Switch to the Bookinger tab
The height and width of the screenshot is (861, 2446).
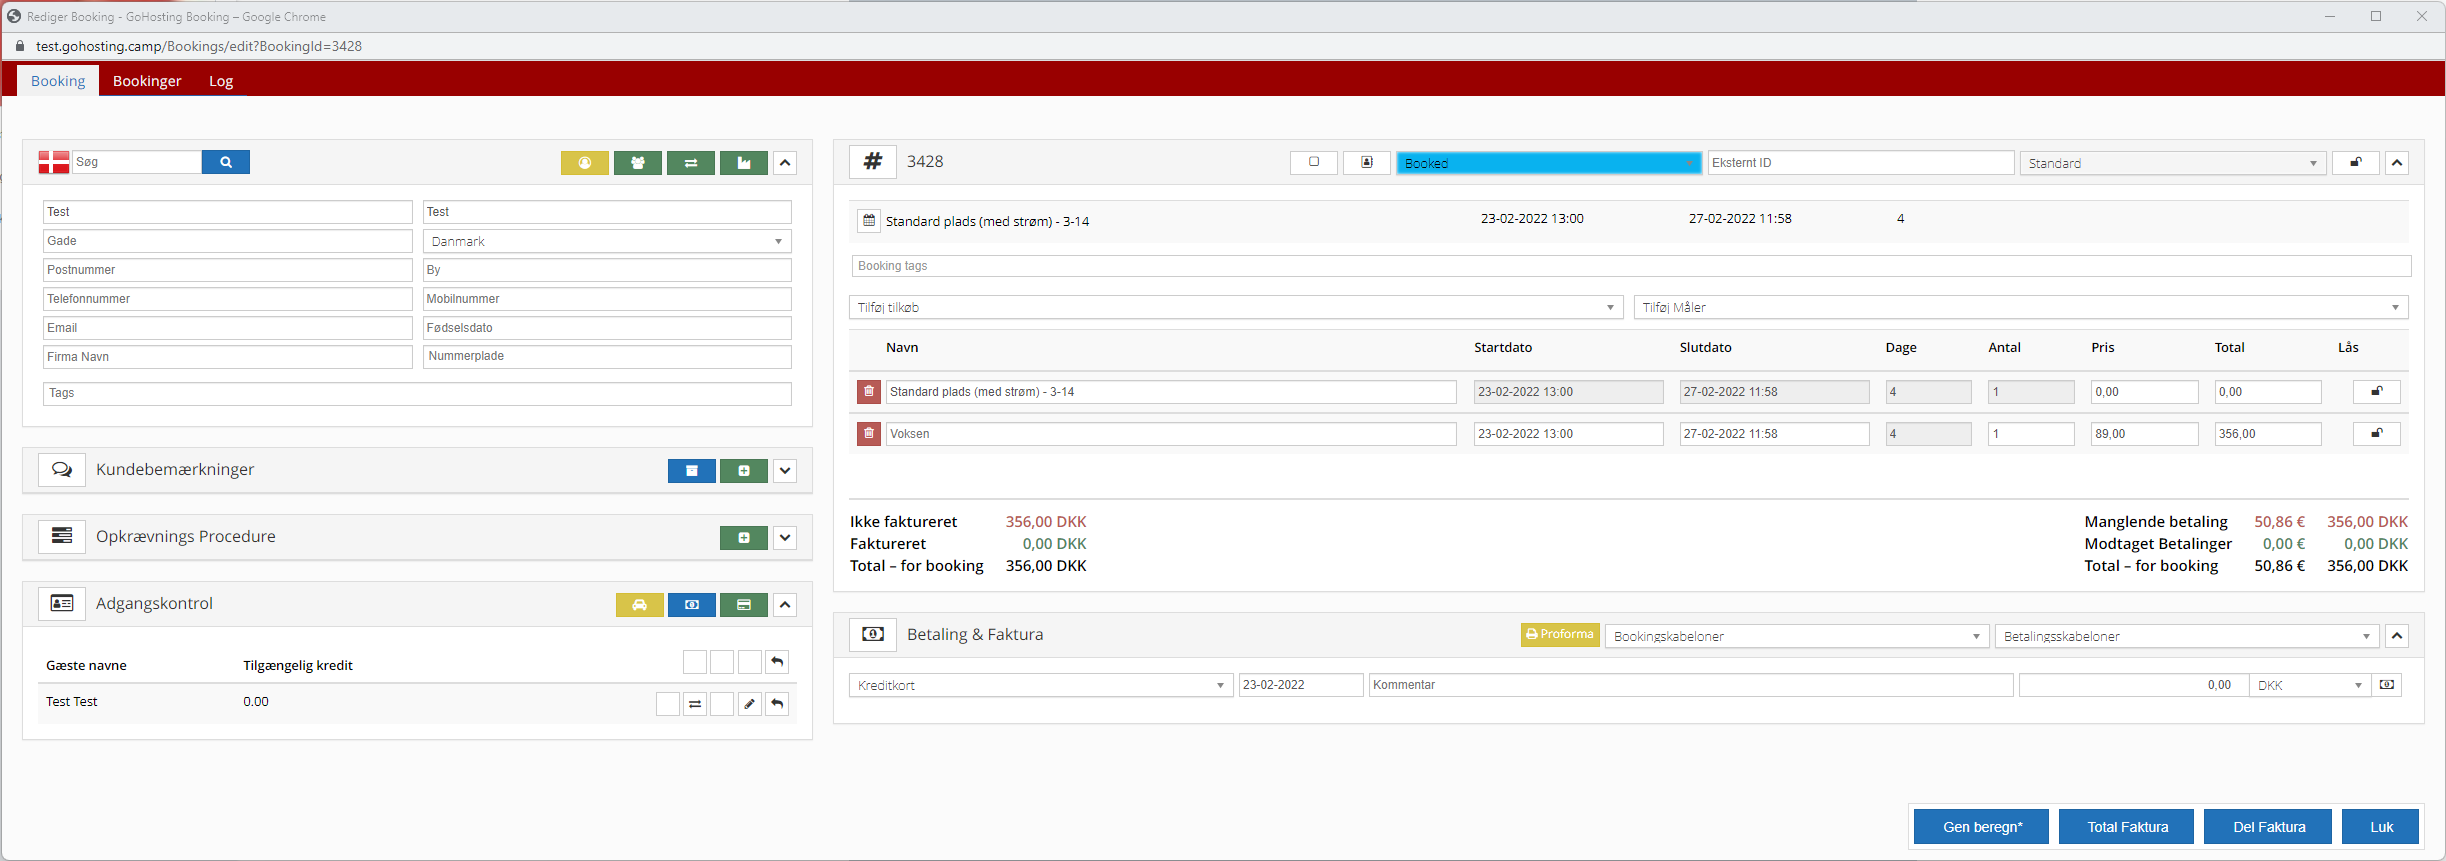coord(147,81)
